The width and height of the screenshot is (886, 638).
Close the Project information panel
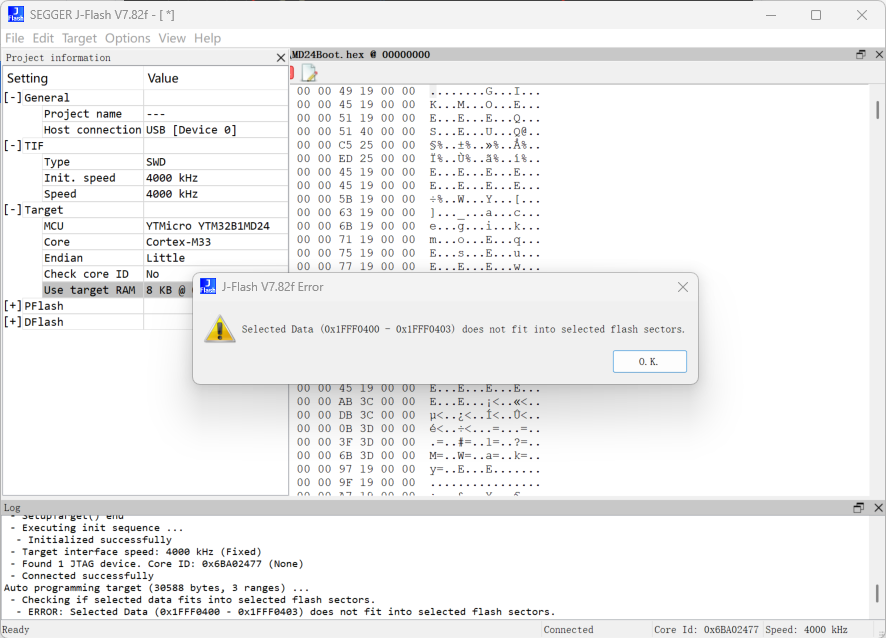281,58
